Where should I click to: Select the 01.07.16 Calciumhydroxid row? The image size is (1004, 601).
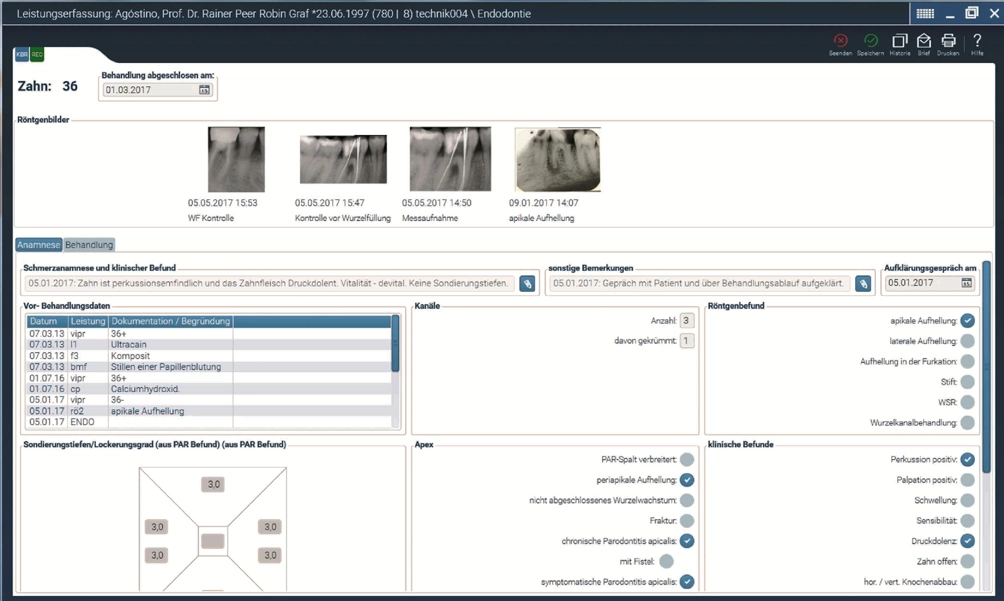pyautogui.click(x=209, y=389)
